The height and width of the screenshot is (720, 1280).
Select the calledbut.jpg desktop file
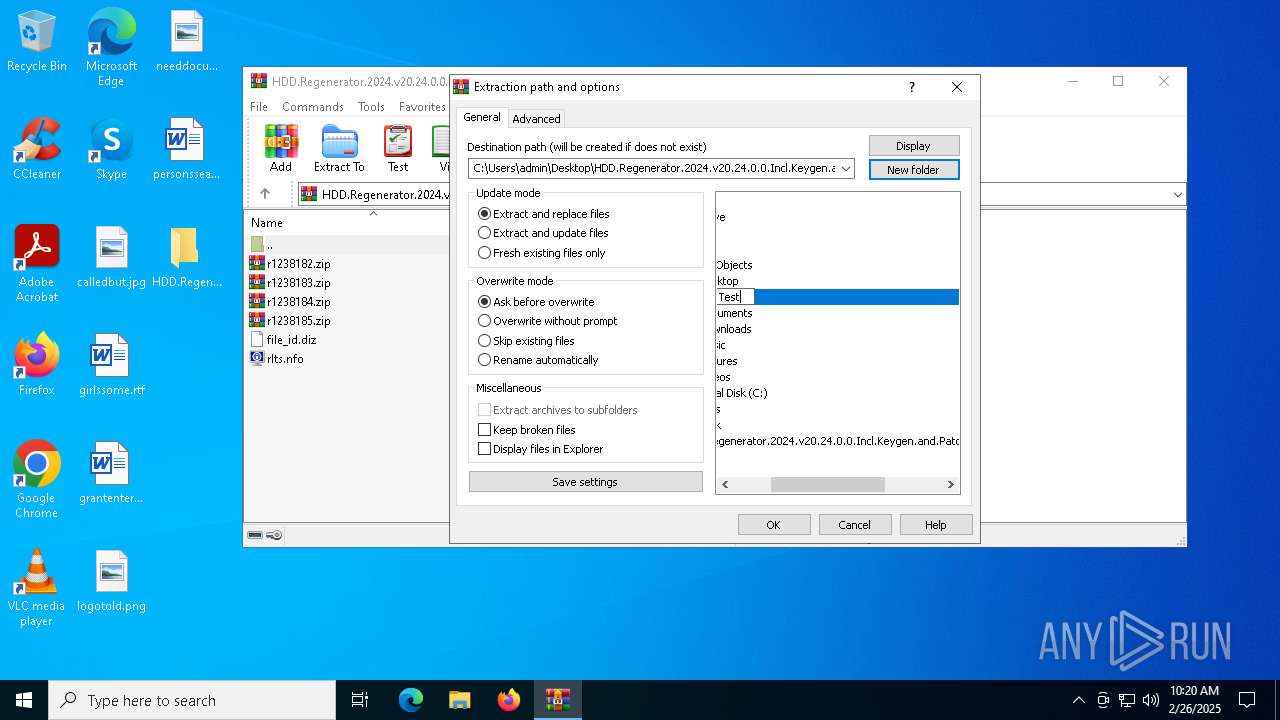click(111, 257)
